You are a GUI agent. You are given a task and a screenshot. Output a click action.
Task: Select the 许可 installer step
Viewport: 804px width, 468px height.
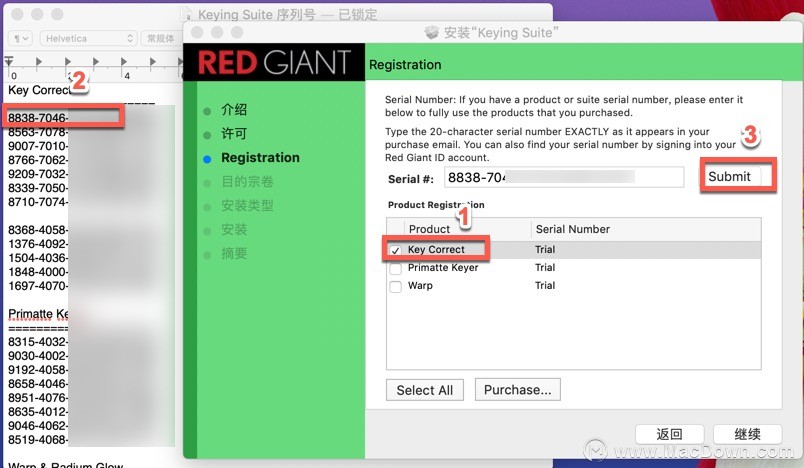pyautogui.click(x=233, y=134)
